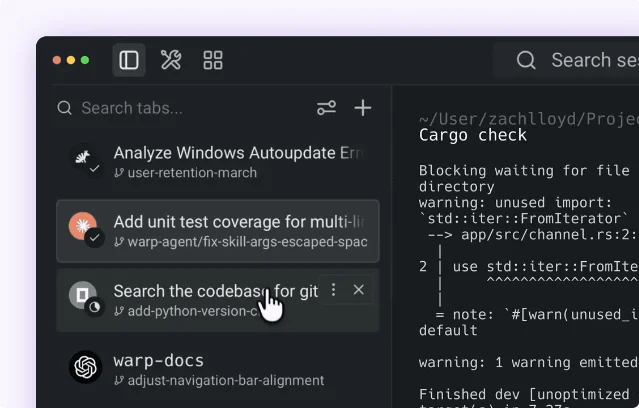This screenshot has height=408, width=639.
Task: Click the app/src/channel.rs file path
Action: tap(549, 235)
